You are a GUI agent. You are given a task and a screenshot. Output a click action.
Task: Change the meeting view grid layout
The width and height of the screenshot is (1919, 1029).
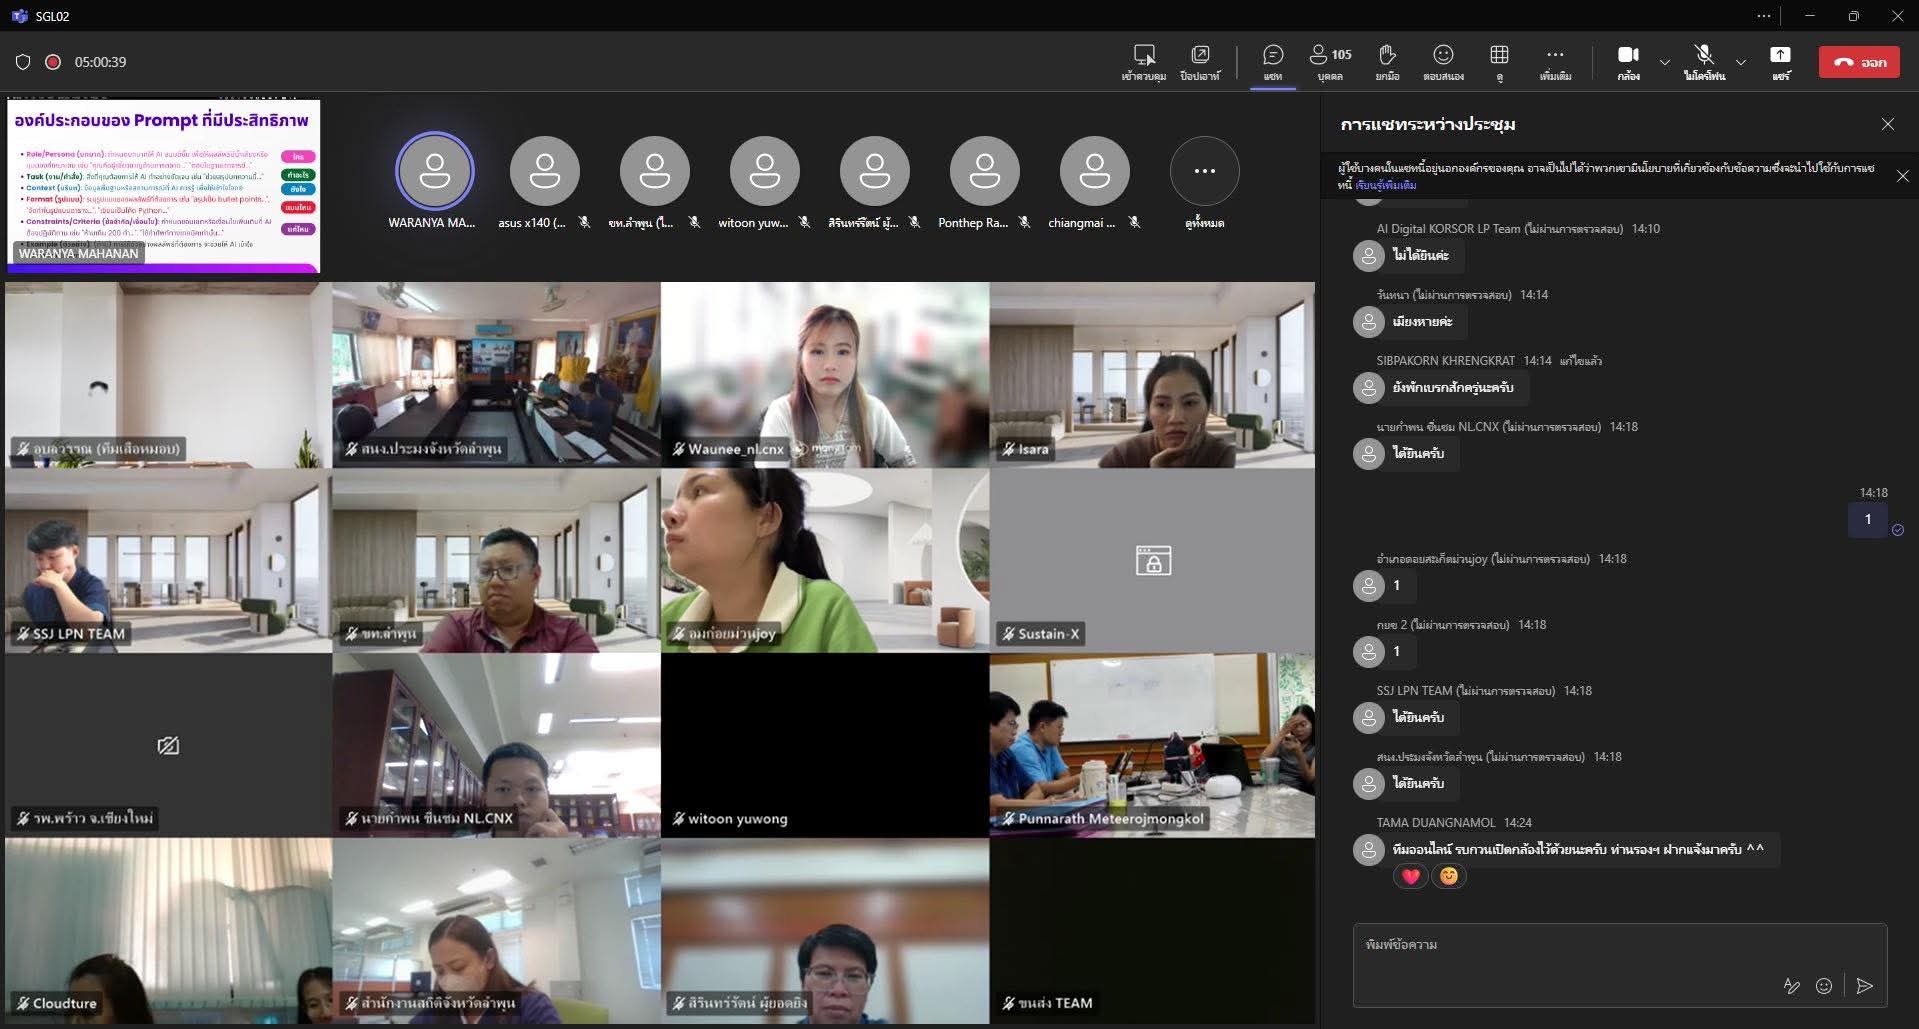click(1498, 61)
